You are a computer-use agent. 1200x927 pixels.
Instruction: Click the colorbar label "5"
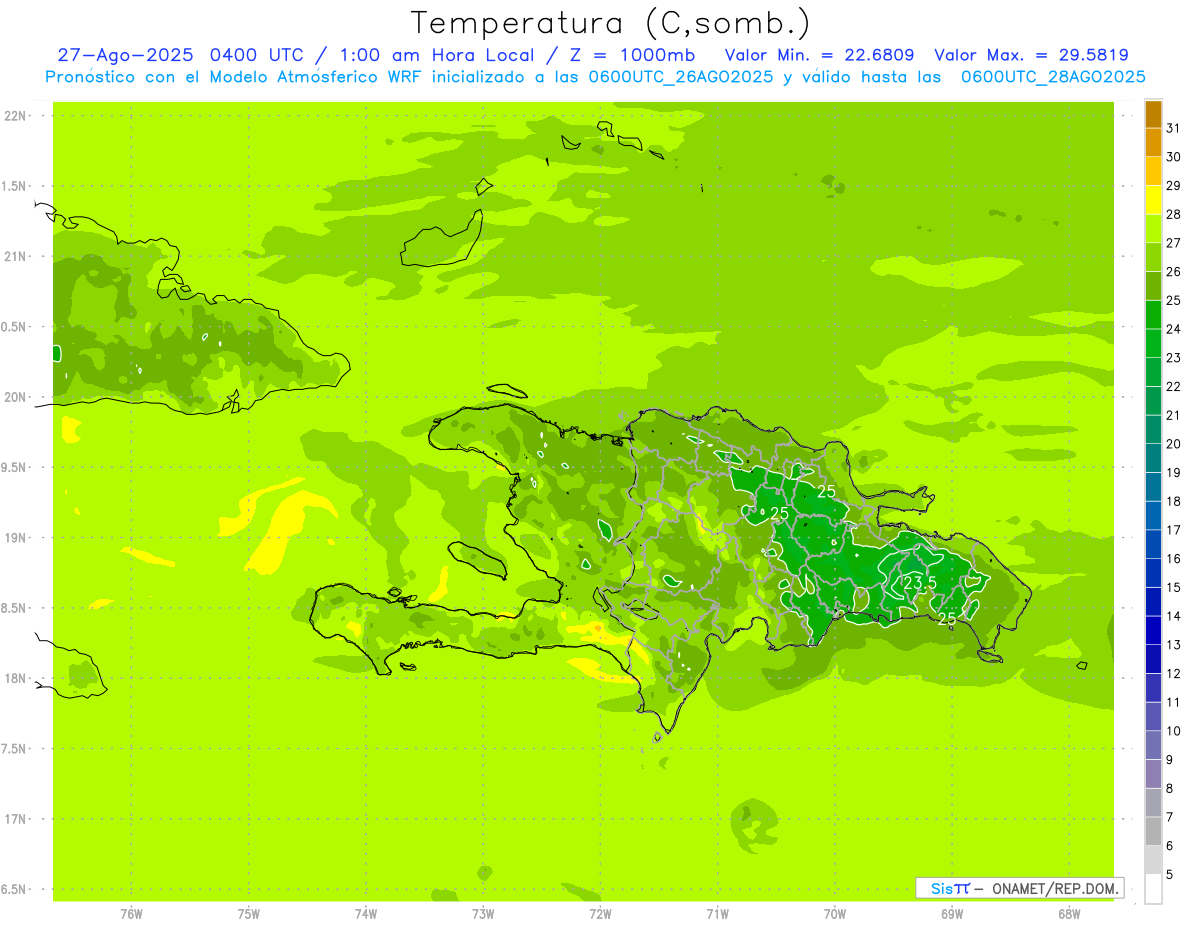pyautogui.click(x=1170, y=874)
